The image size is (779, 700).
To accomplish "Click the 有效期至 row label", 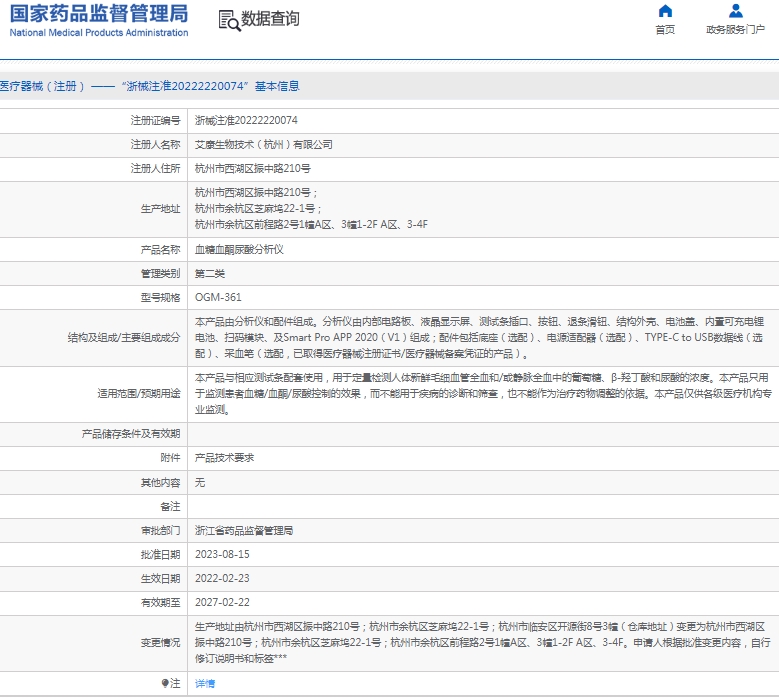I will pos(160,602).
